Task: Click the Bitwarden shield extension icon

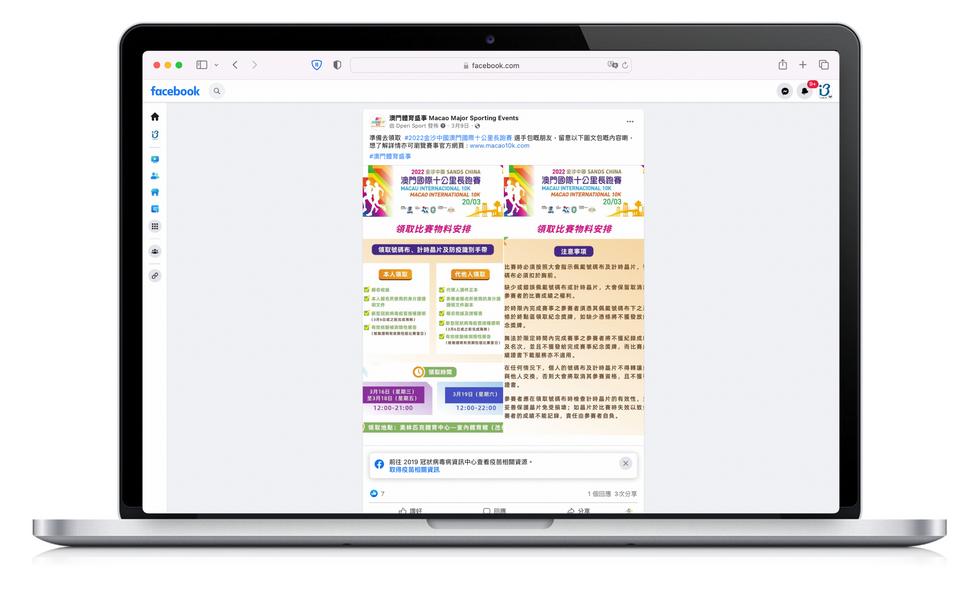Action: (x=317, y=65)
